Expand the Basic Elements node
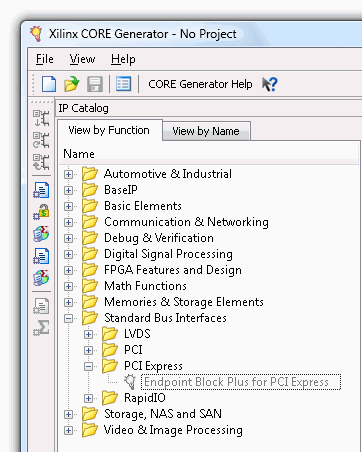The height and width of the screenshot is (452, 362). point(68,206)
